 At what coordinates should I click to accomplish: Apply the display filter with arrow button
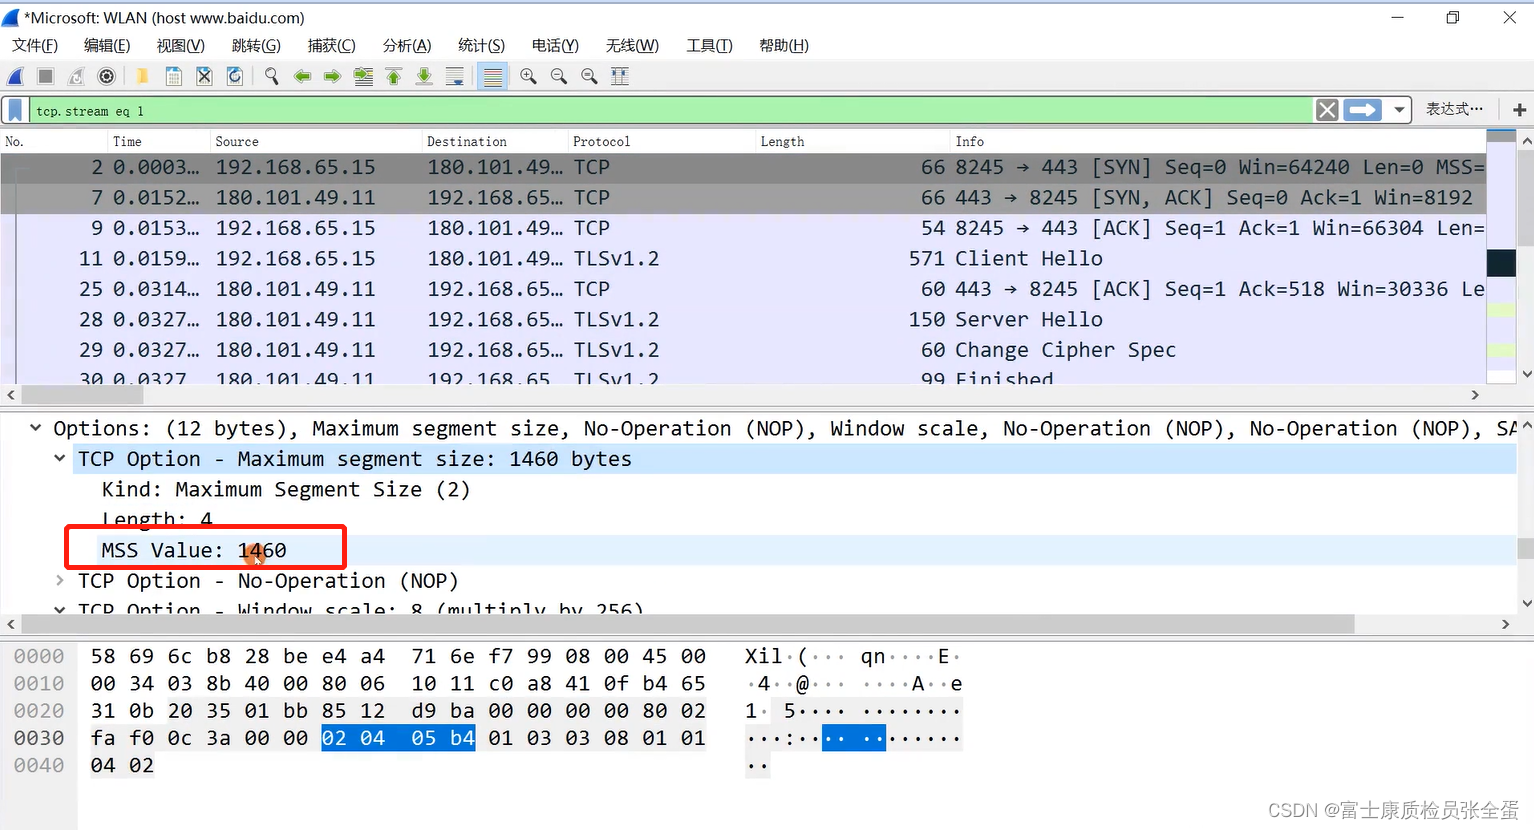[1362, 110]
